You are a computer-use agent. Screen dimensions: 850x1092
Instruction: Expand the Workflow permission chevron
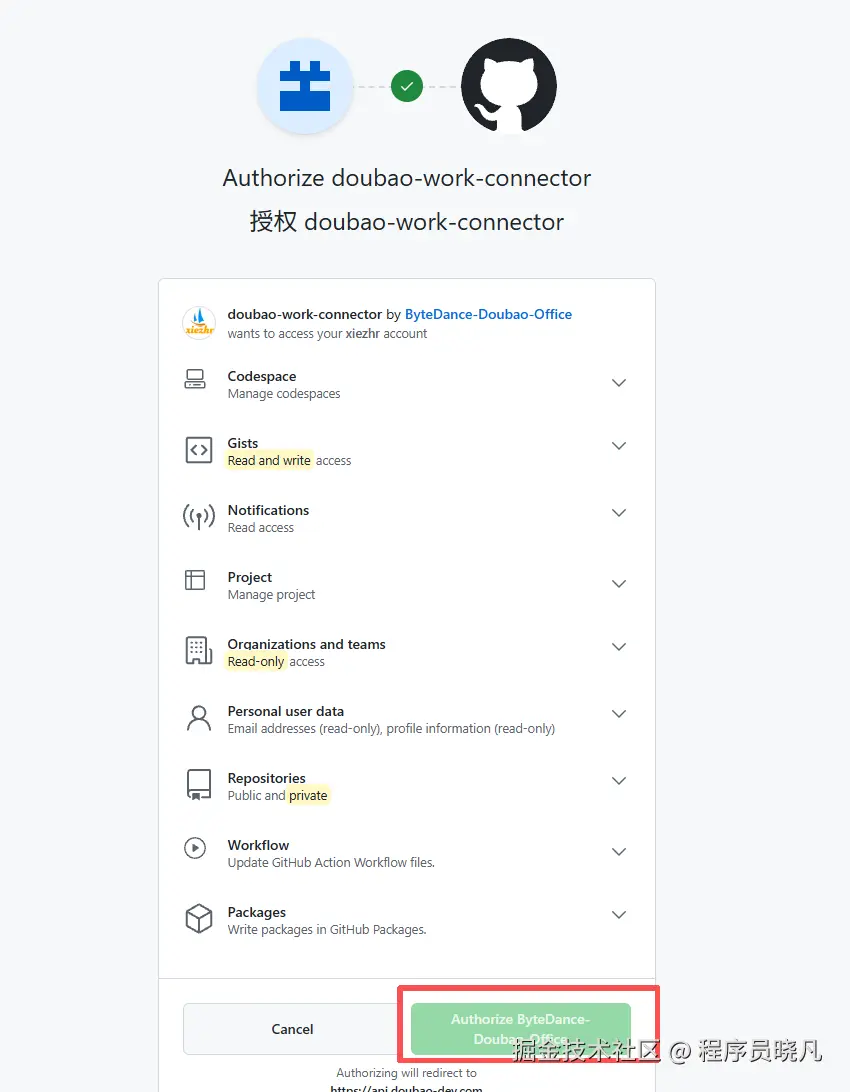click(618, 851)
